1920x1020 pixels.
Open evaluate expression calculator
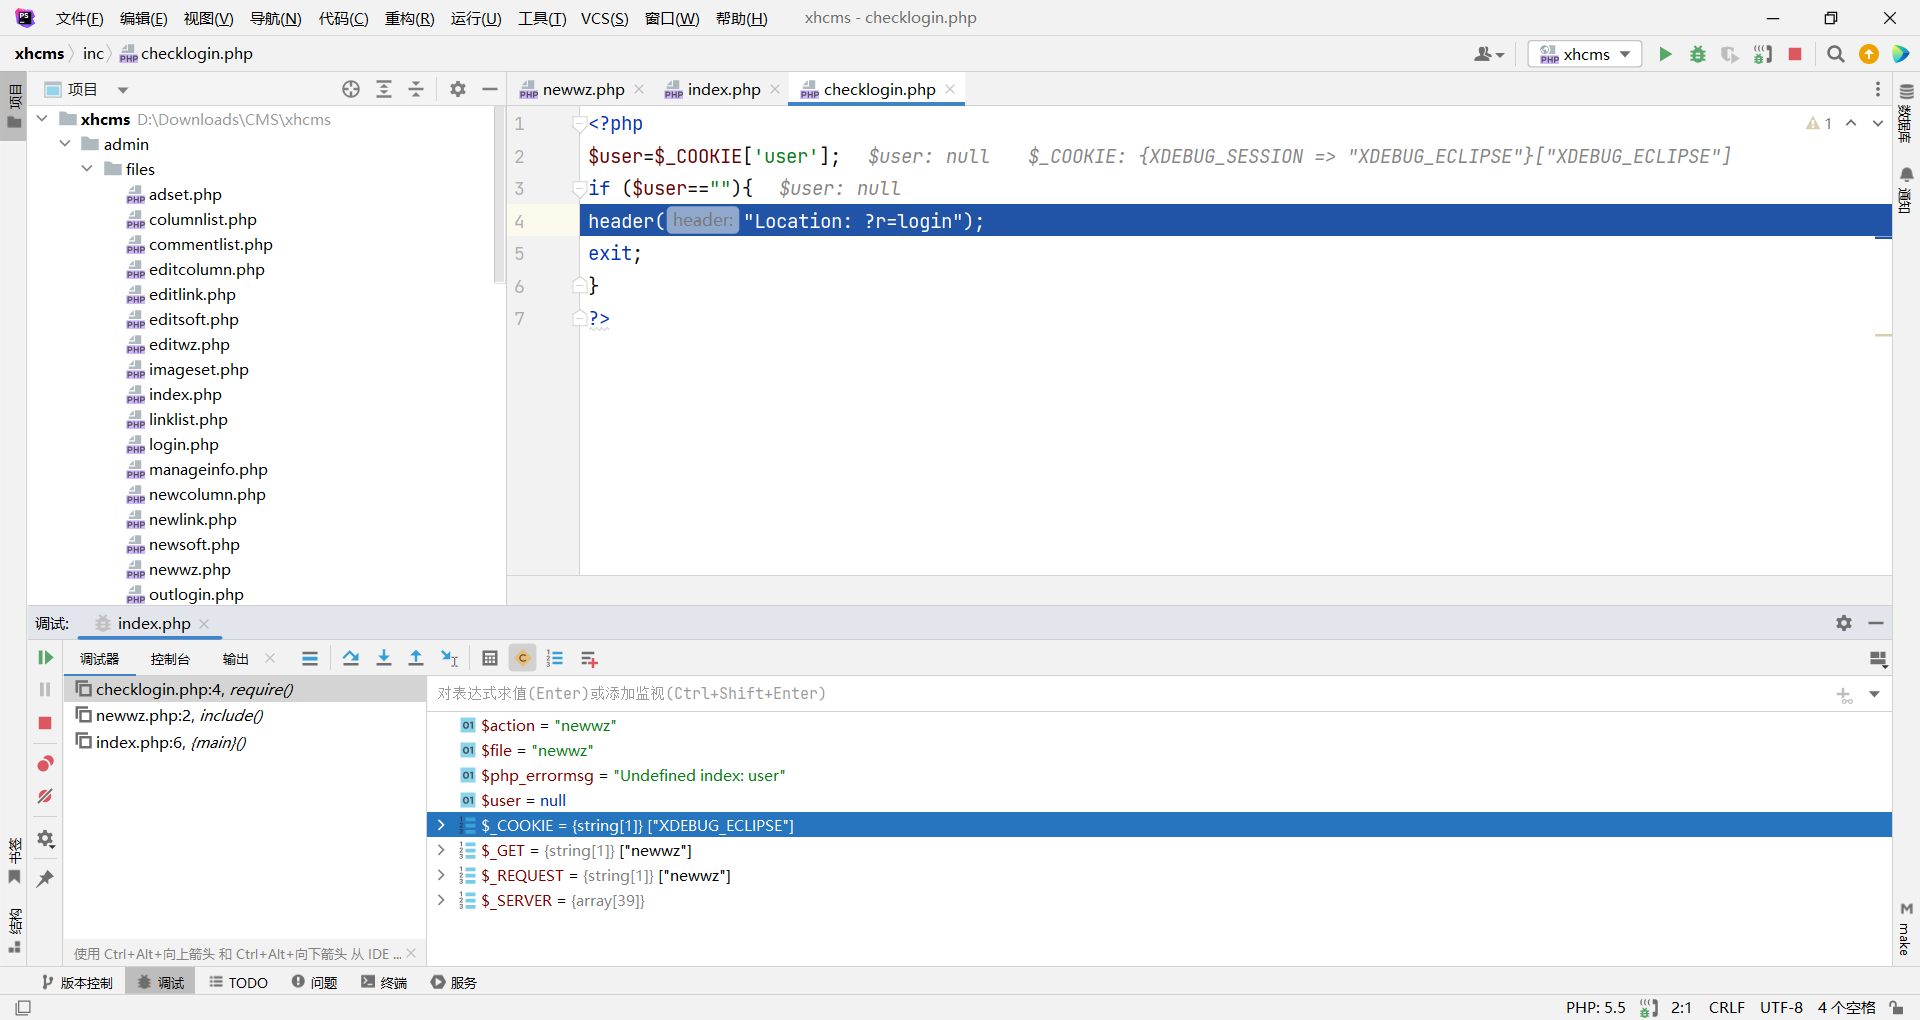[490, 659]
